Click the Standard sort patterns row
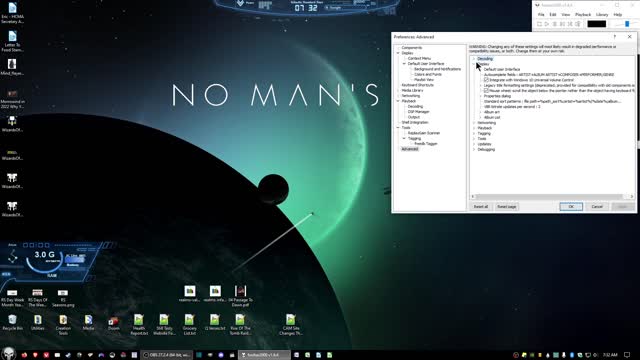Screen dimensions: 640x360 552,101
